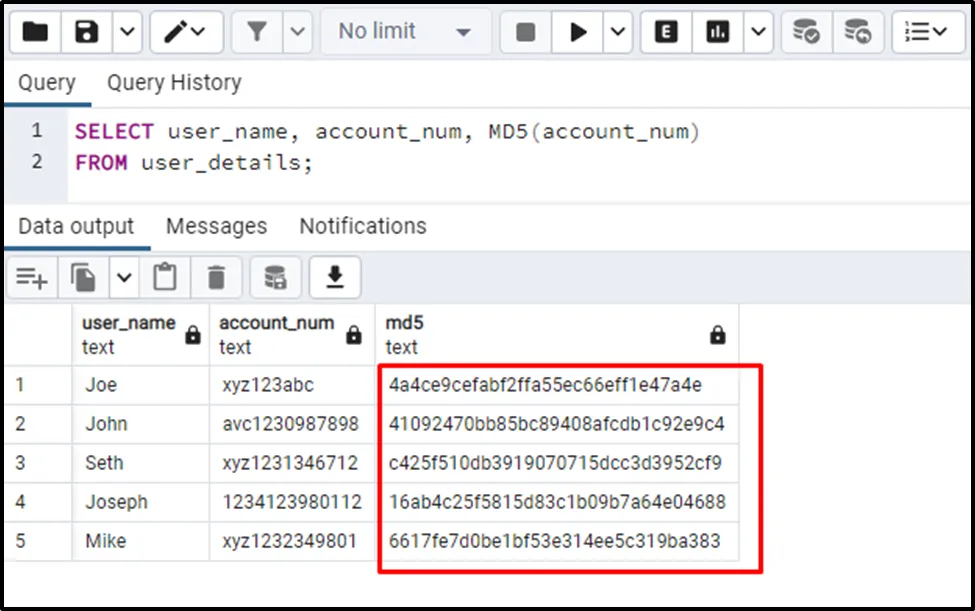The height and width of the screenshot is (611, 975).
Task: Click the Commit transaction icon
Action: pos(806,32)
